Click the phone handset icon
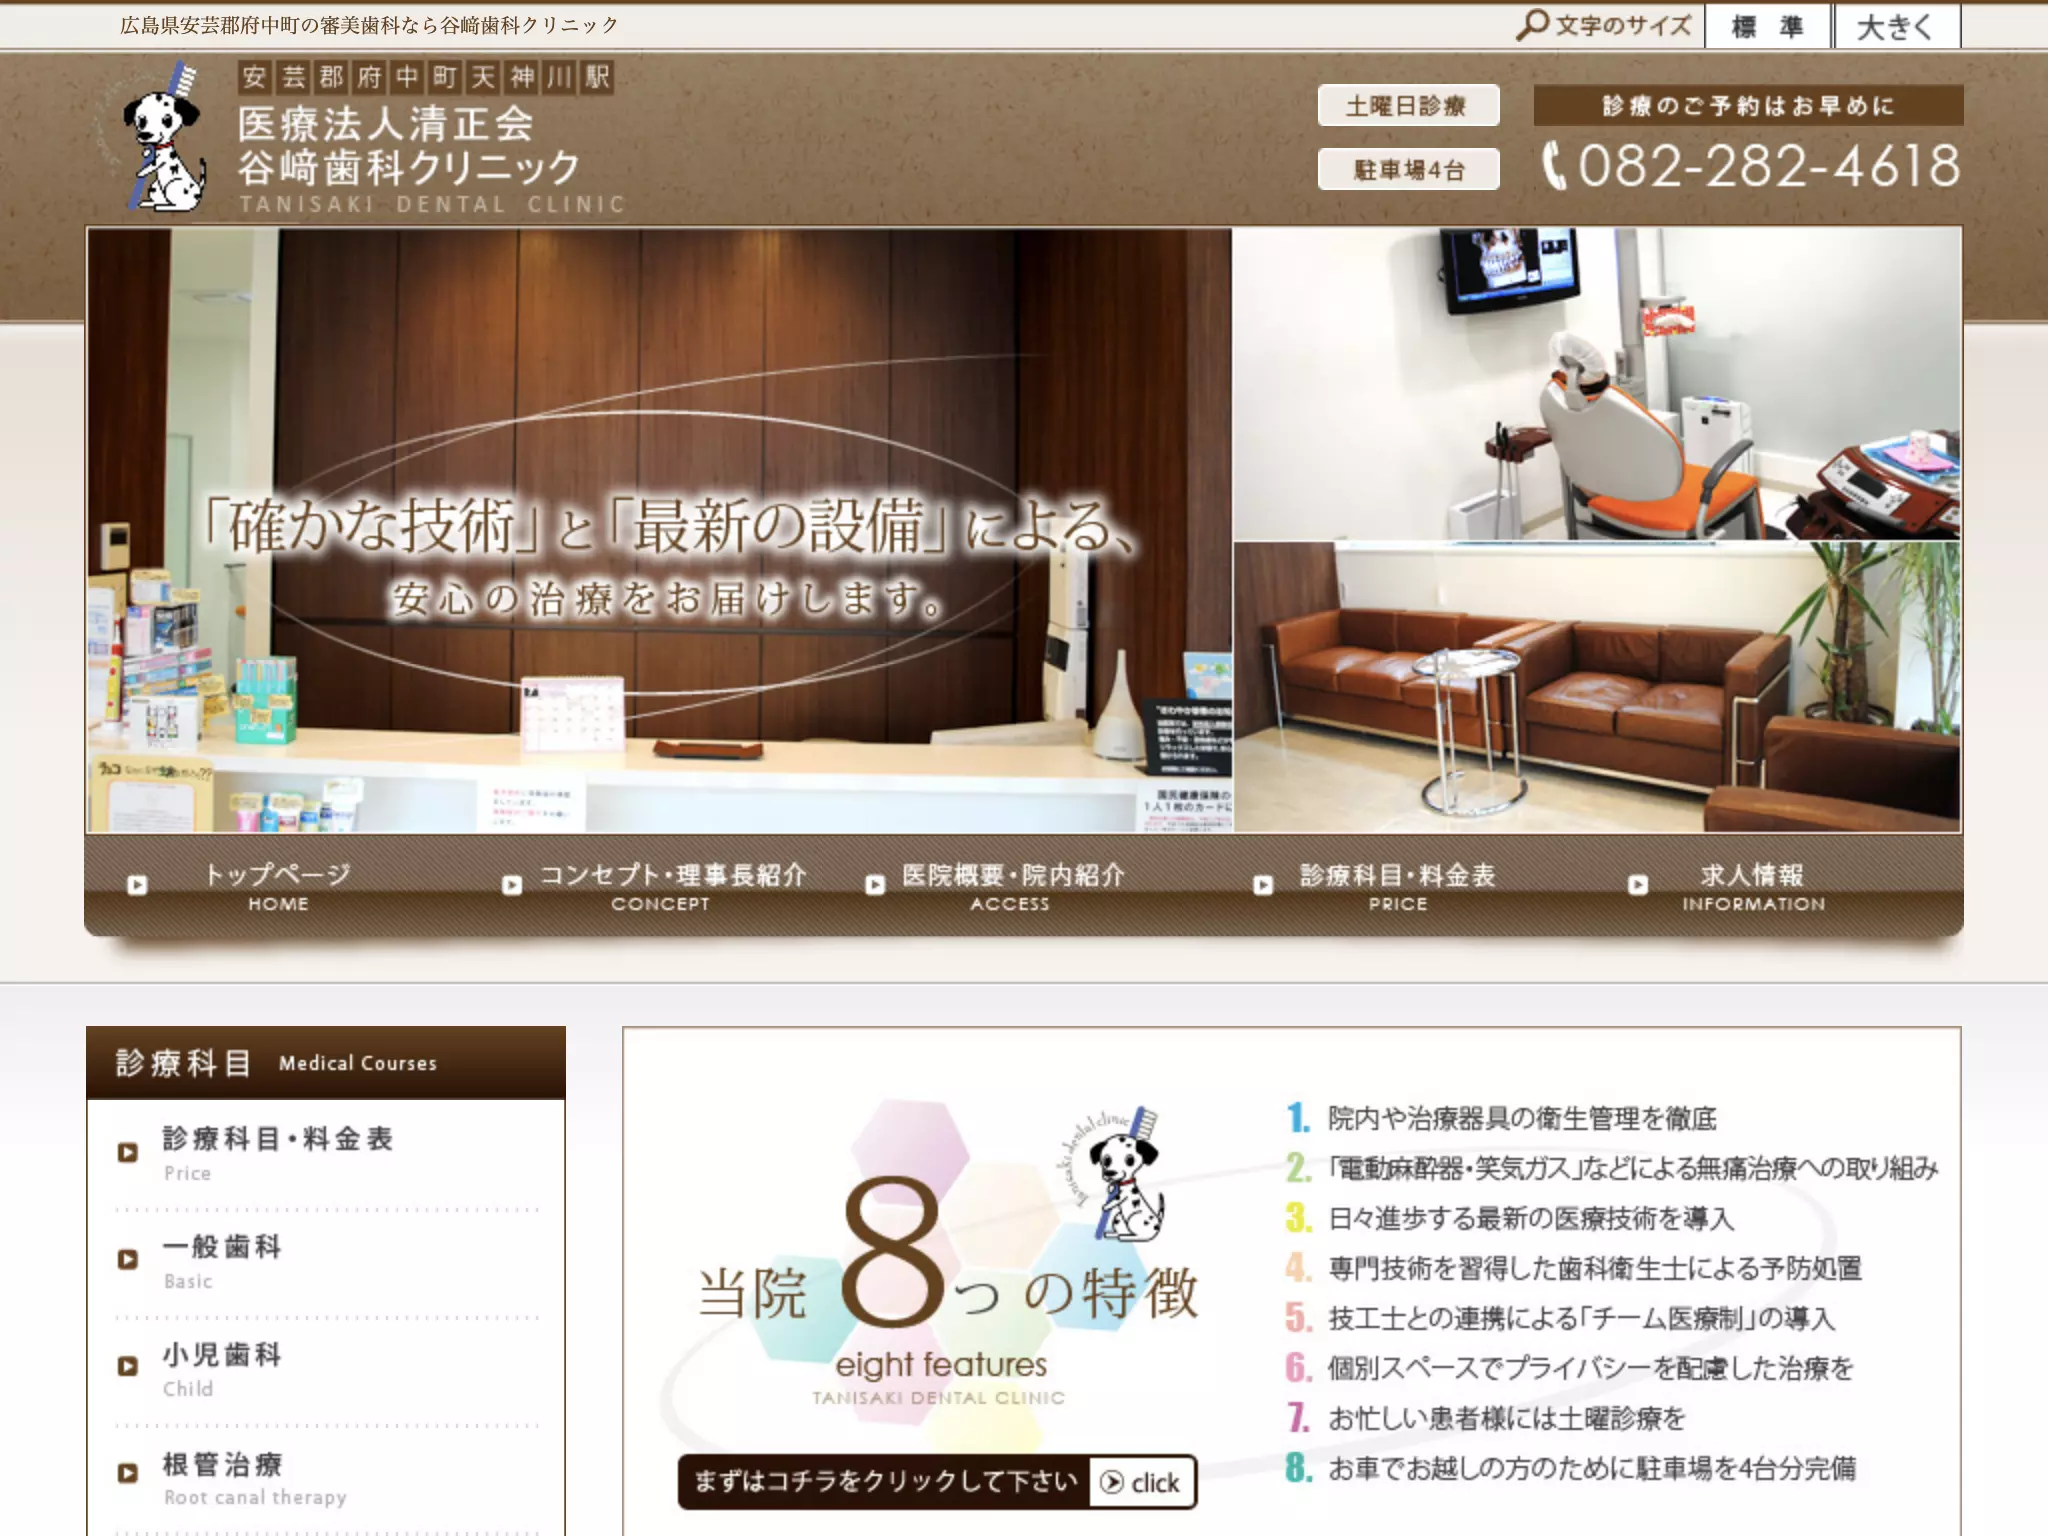The image size is (2048, 1536). (1553, 166)
